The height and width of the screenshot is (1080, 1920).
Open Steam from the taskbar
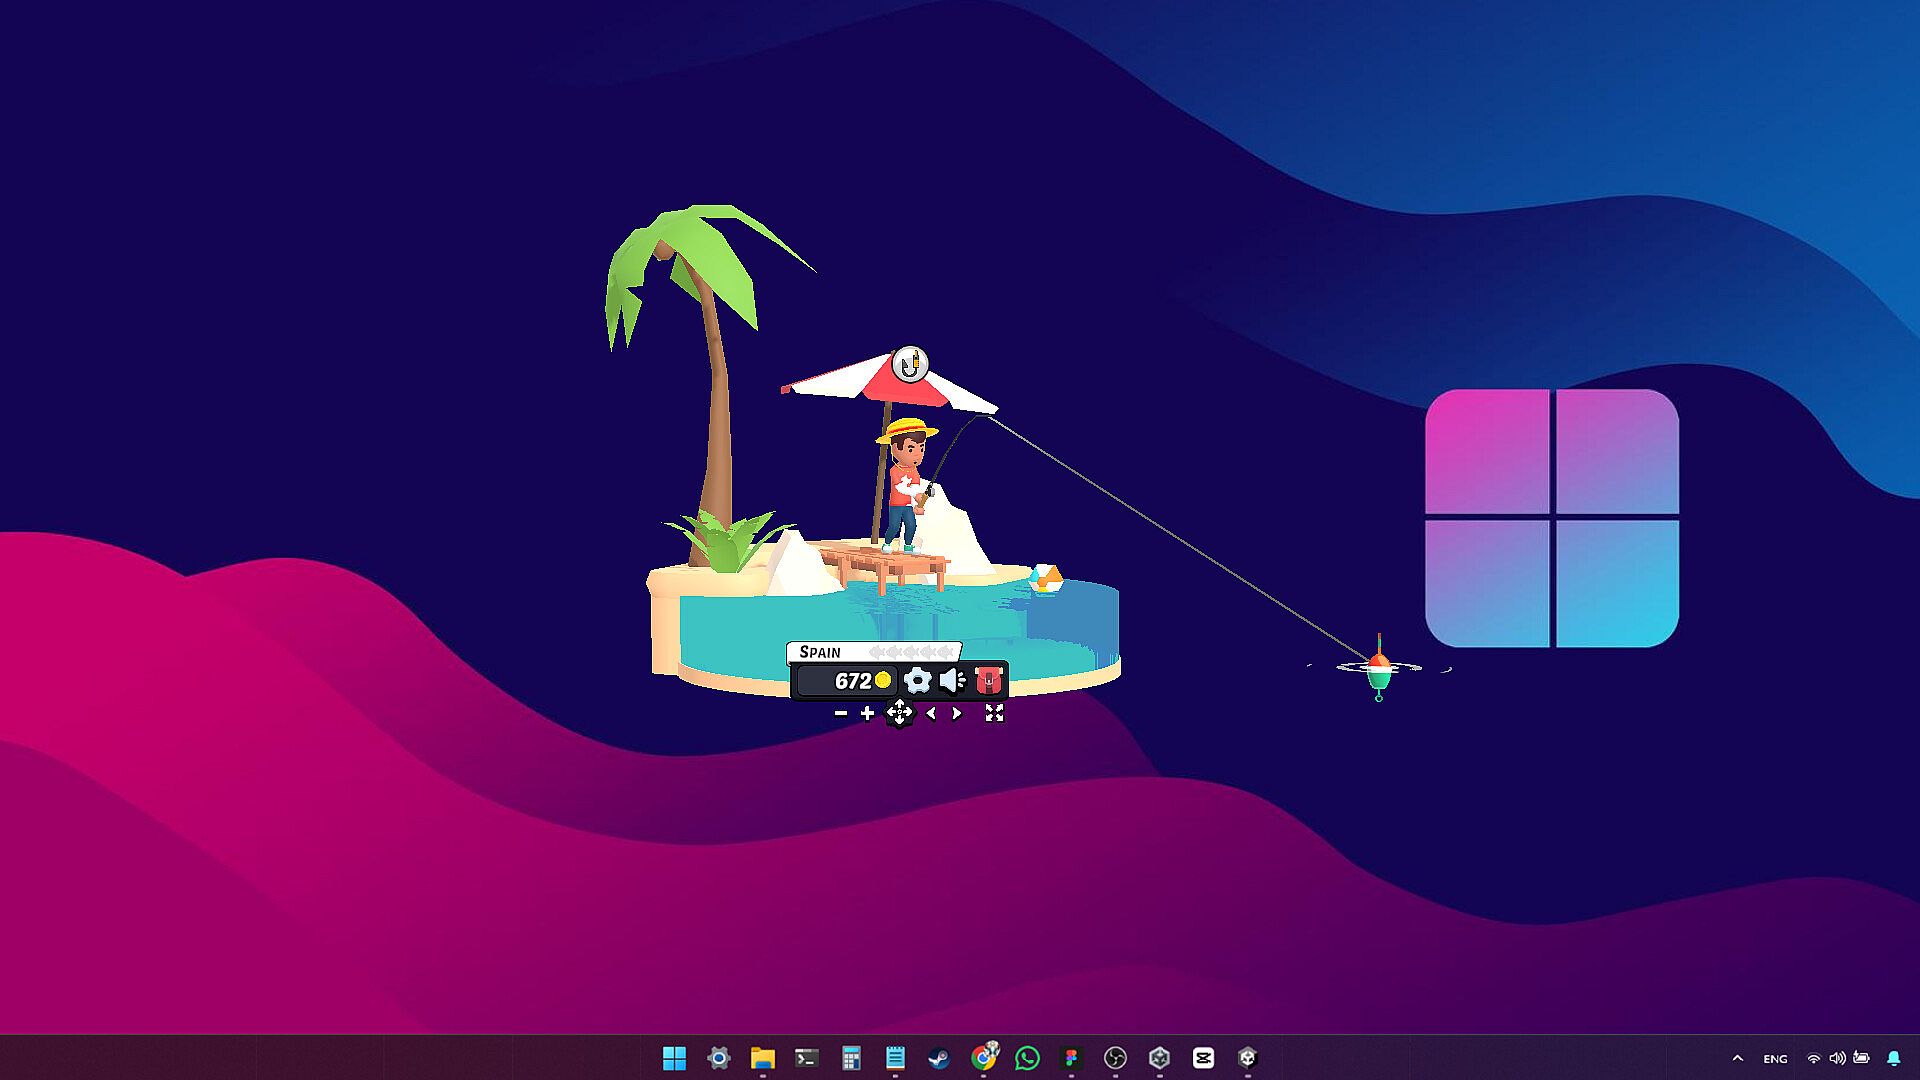point(939,1058)
